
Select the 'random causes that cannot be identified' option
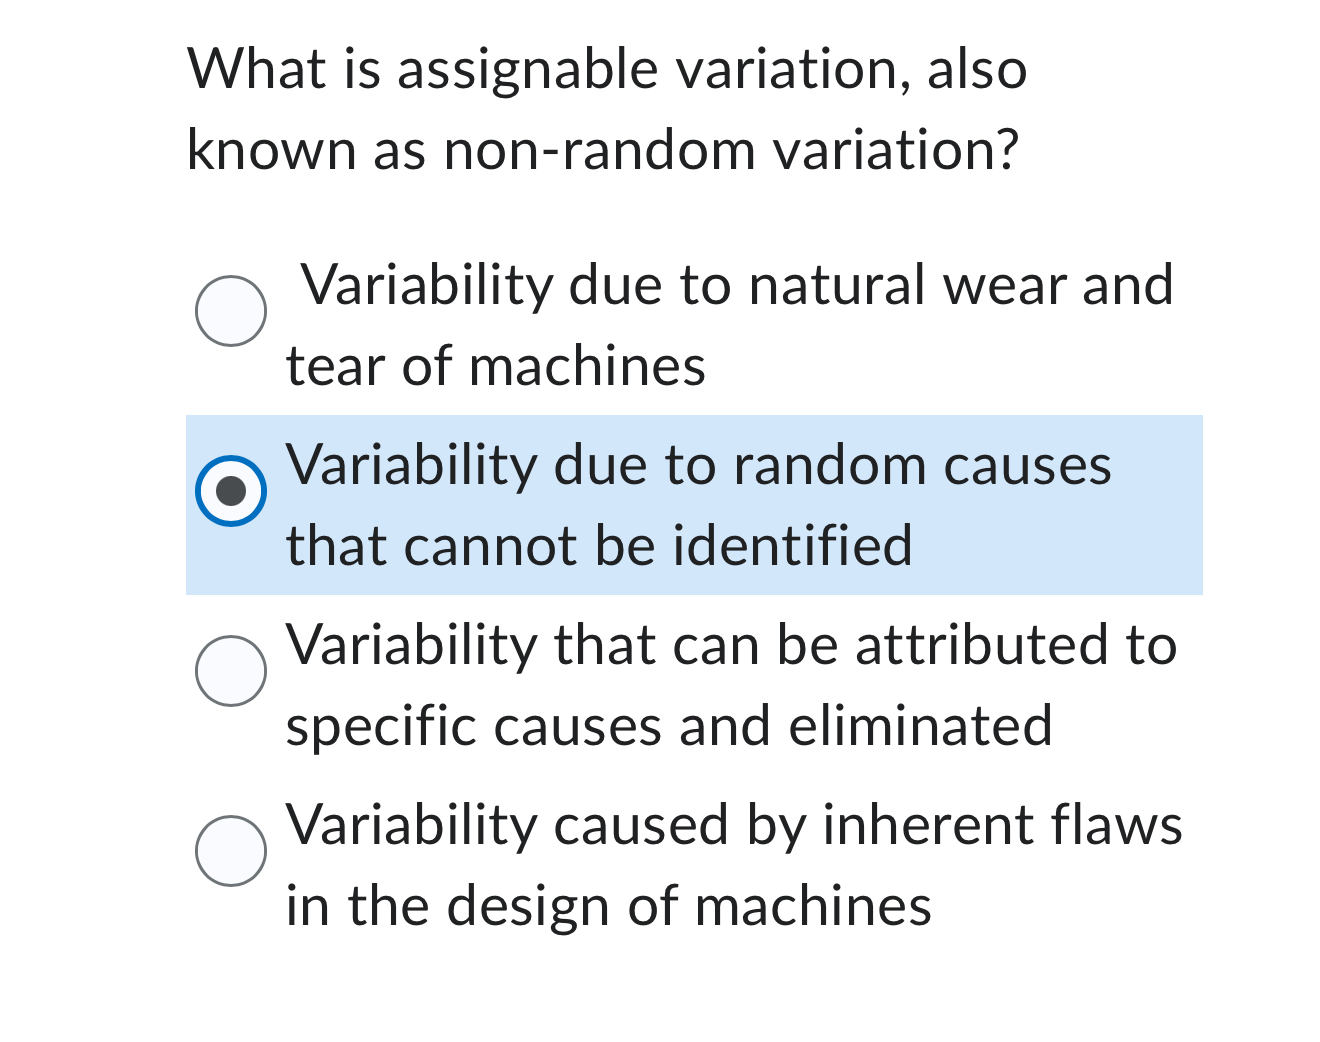click(x=231, y=490)
